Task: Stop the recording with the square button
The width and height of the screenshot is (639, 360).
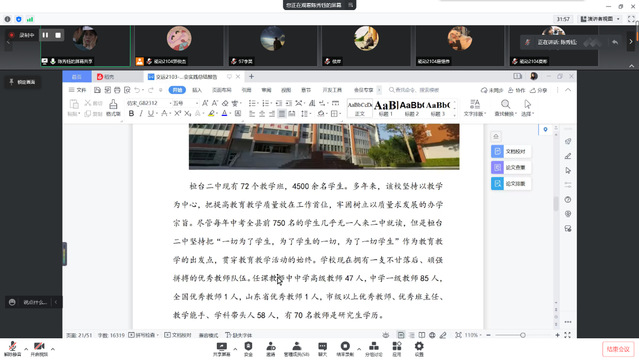Action: click(58, 35)
